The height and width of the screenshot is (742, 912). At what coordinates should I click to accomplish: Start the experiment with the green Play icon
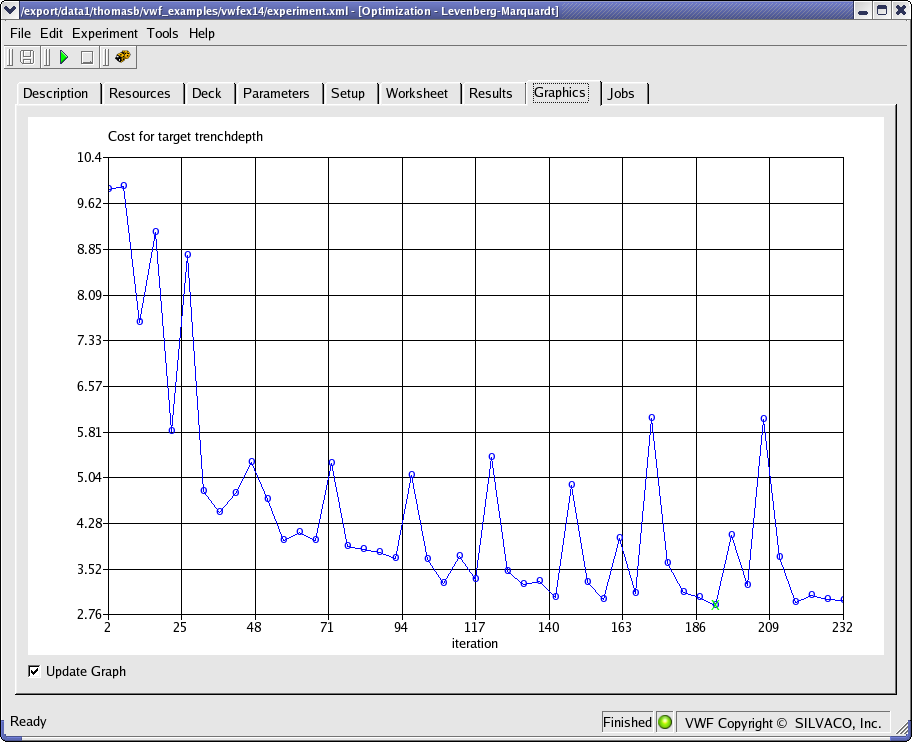tap(64, 57)
